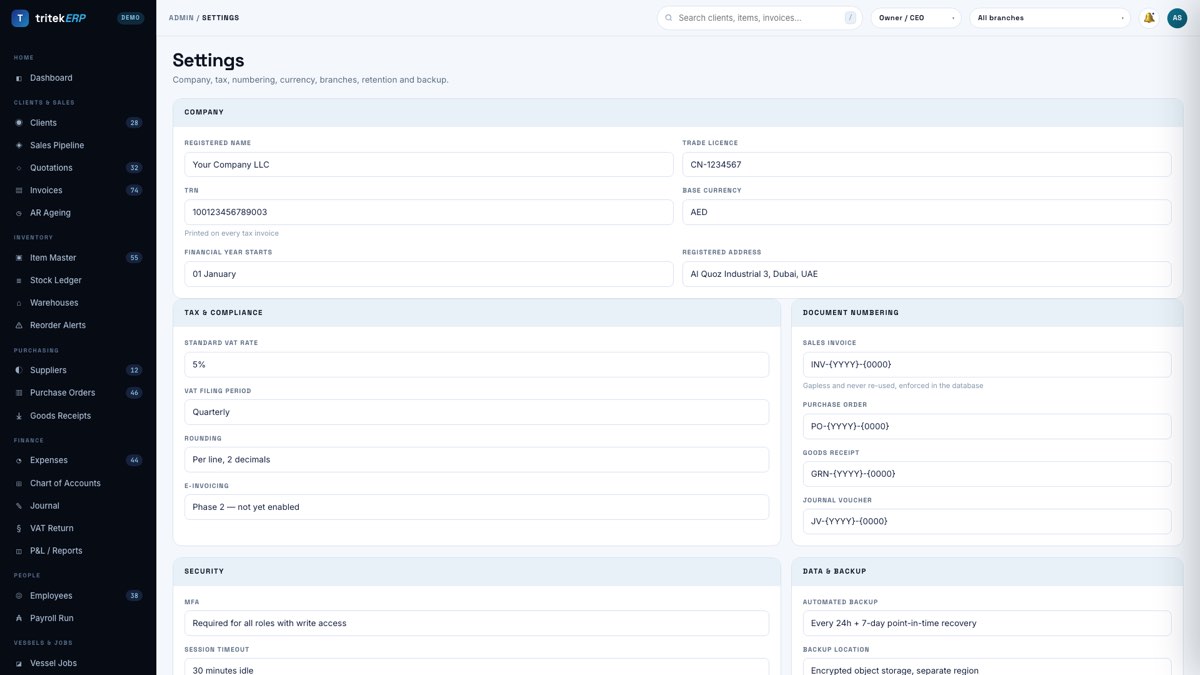Click the Suppliers sidebar icon
Screen dimensions: 1200x675
[19, 370]
